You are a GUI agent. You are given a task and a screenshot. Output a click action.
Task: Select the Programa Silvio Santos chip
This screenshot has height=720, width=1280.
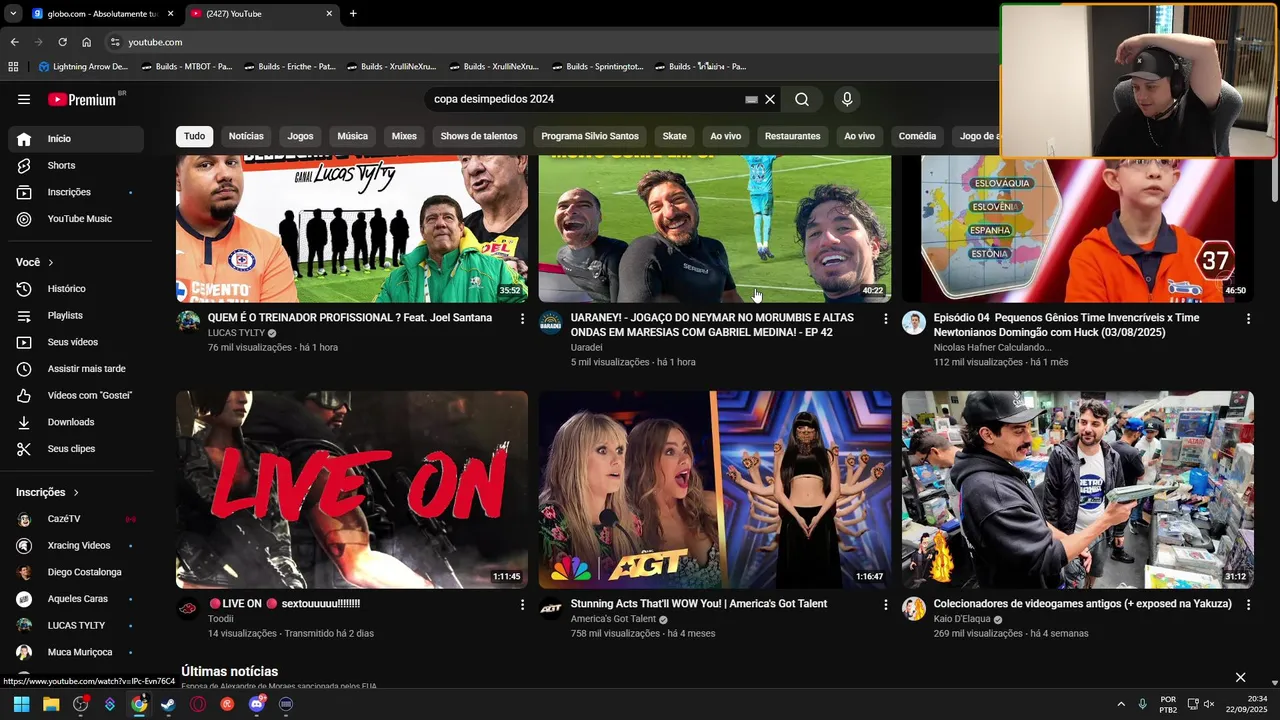[x=590, y=136]
